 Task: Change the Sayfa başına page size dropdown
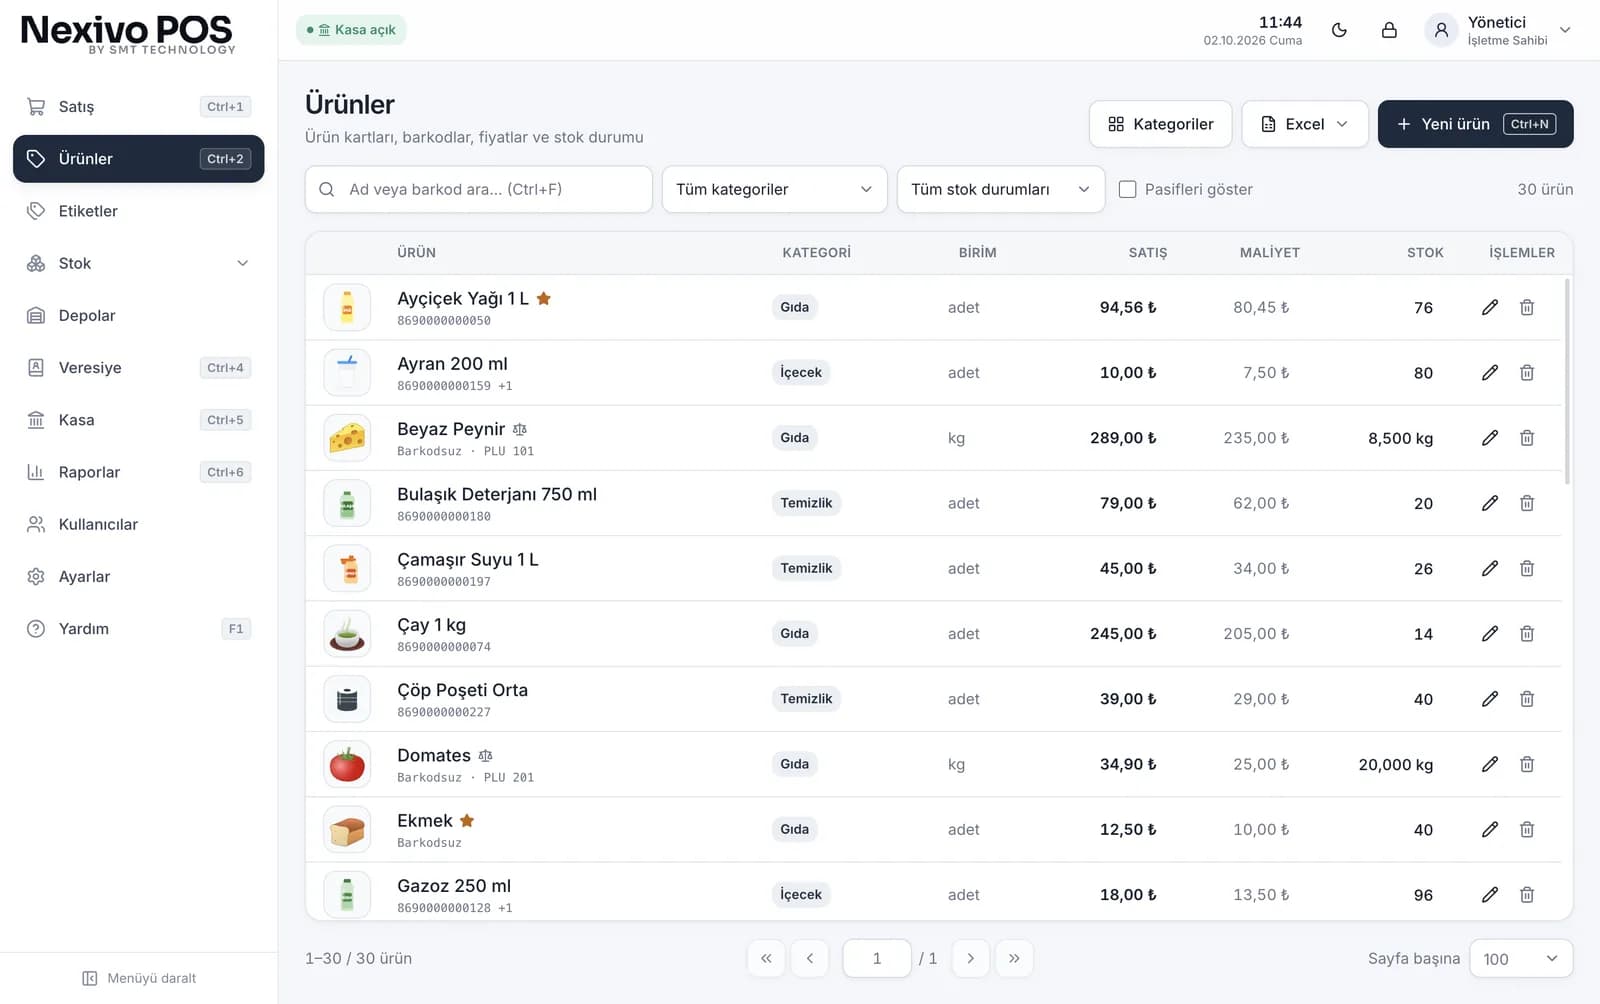(1520, 958)
